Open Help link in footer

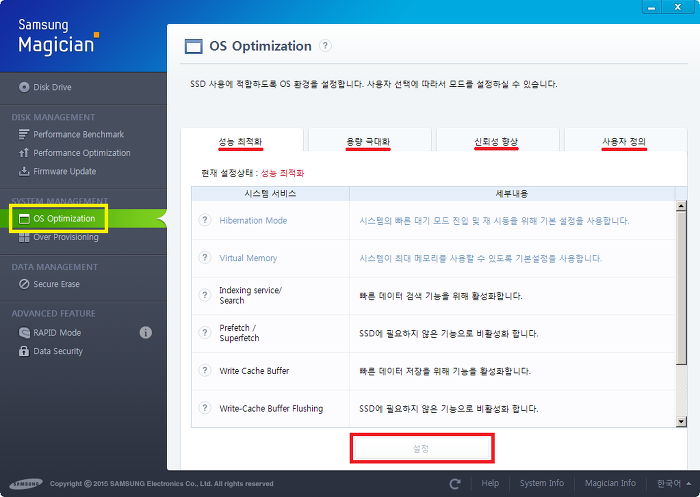tap(490, 483)
